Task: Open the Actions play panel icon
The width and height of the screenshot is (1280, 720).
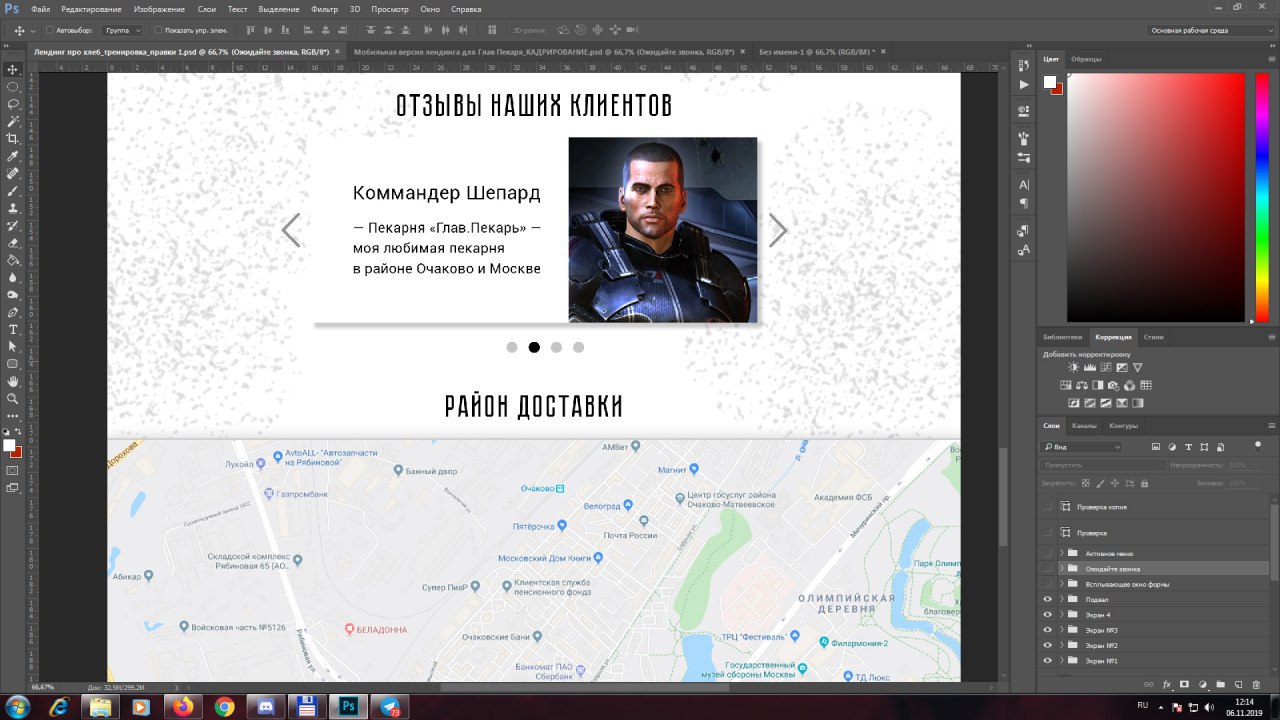Action: click(1023, 86)
